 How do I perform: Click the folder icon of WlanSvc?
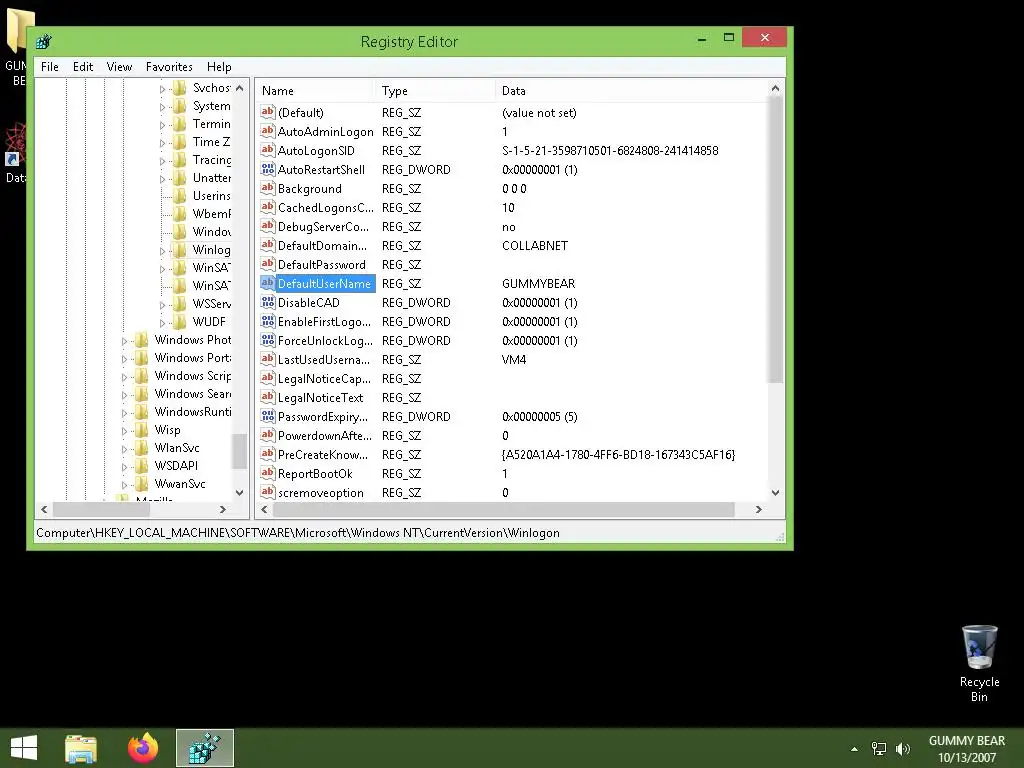(141, 447)
